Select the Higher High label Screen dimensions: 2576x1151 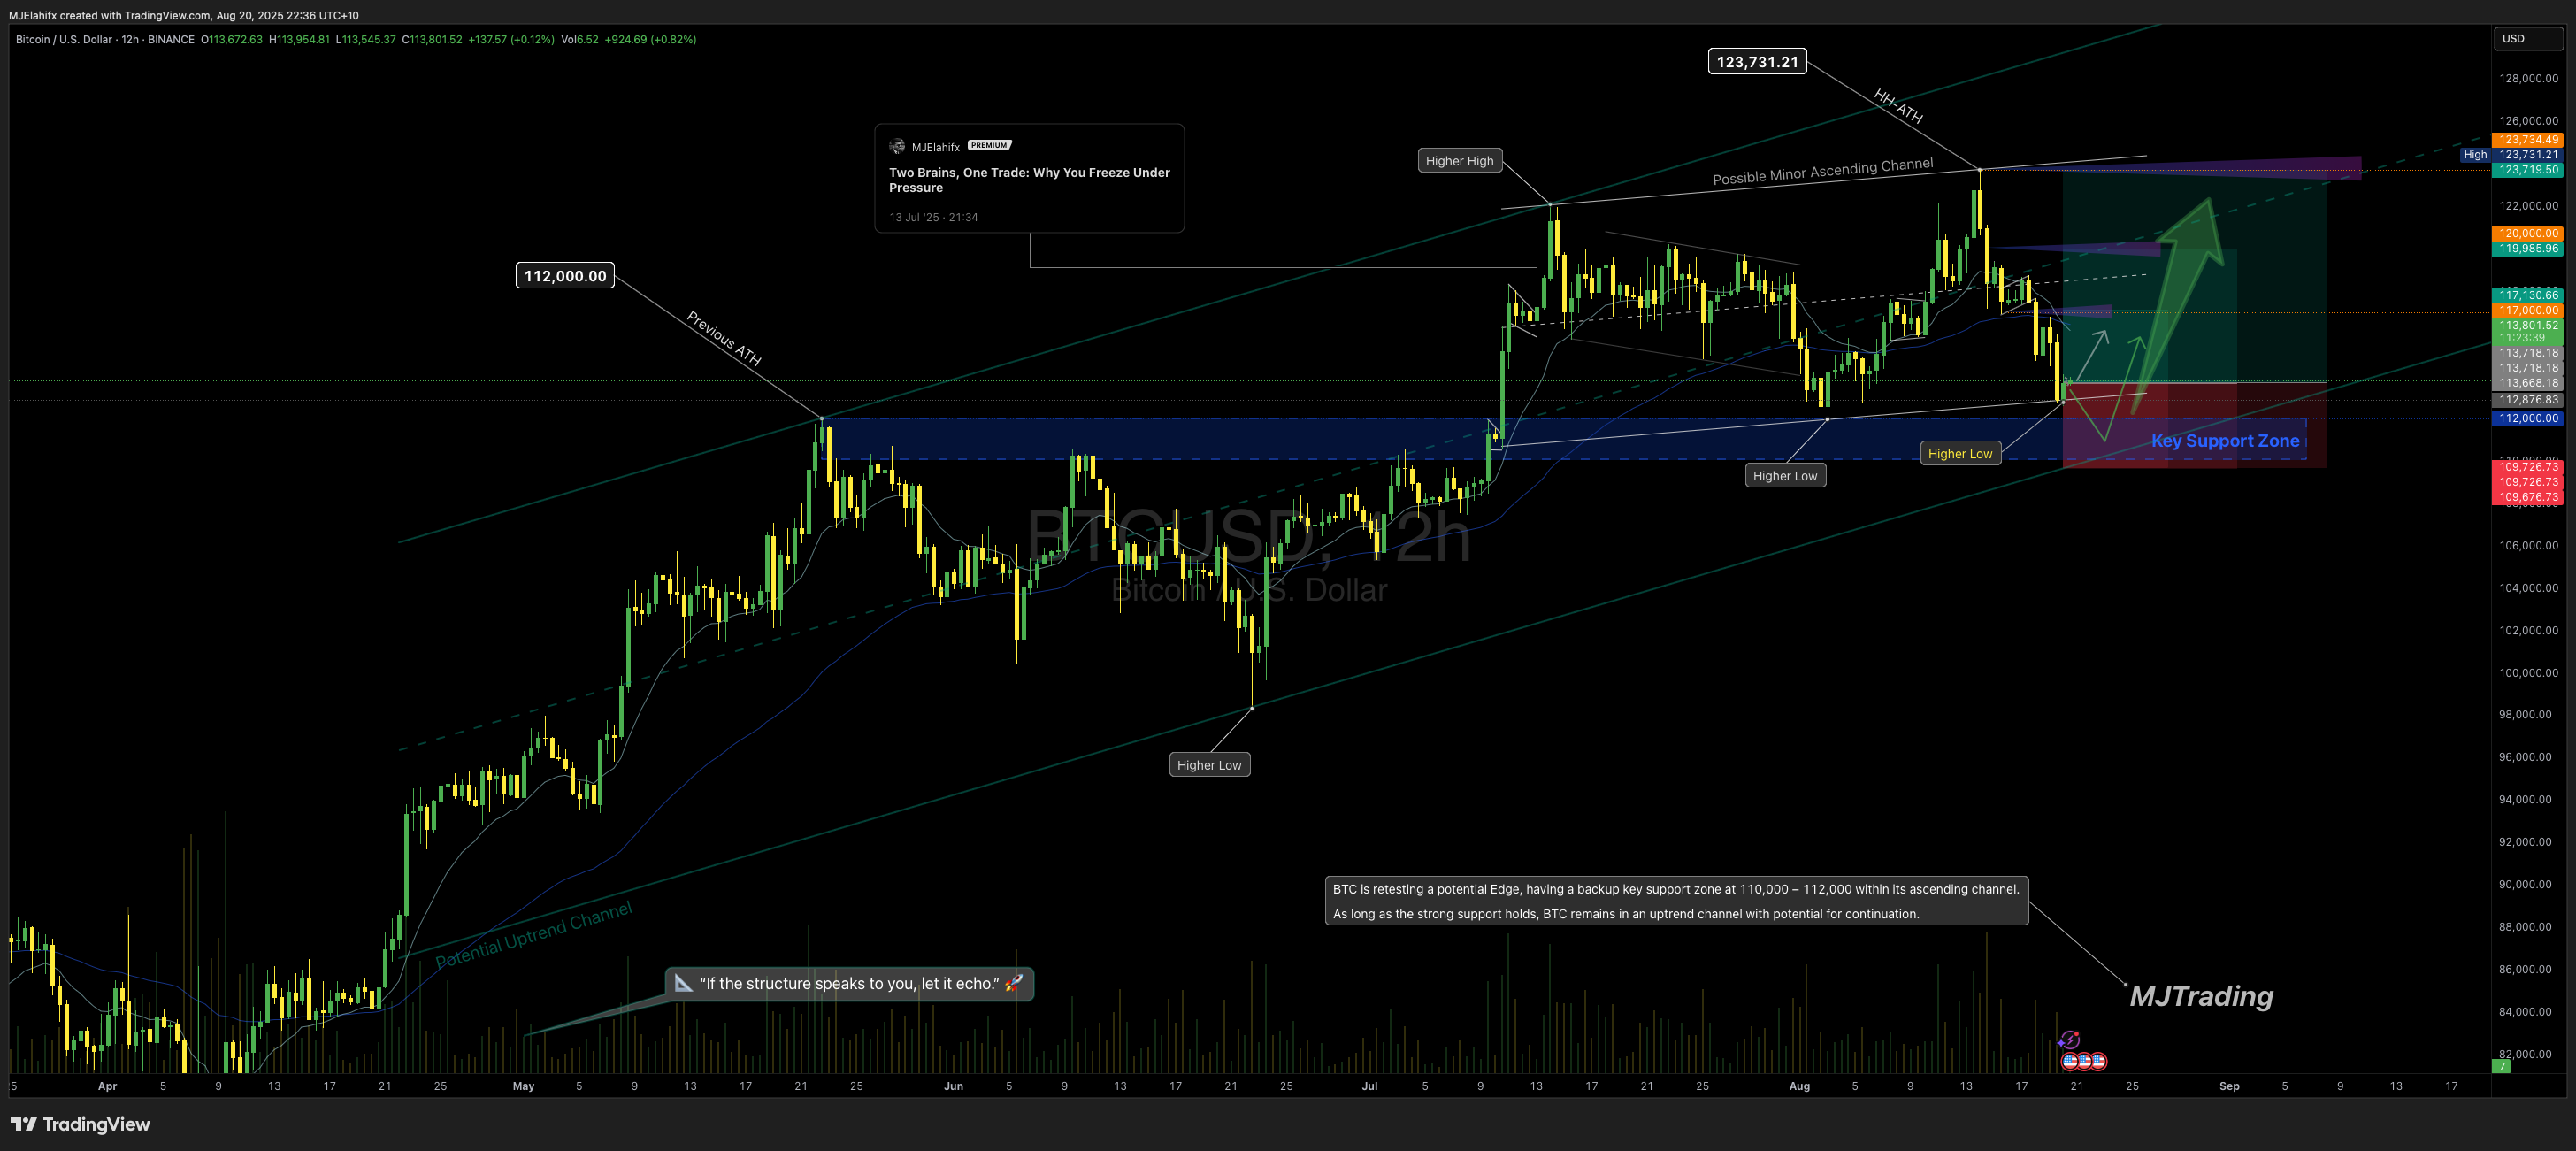pyautogui.click(x=1459, y=161)
